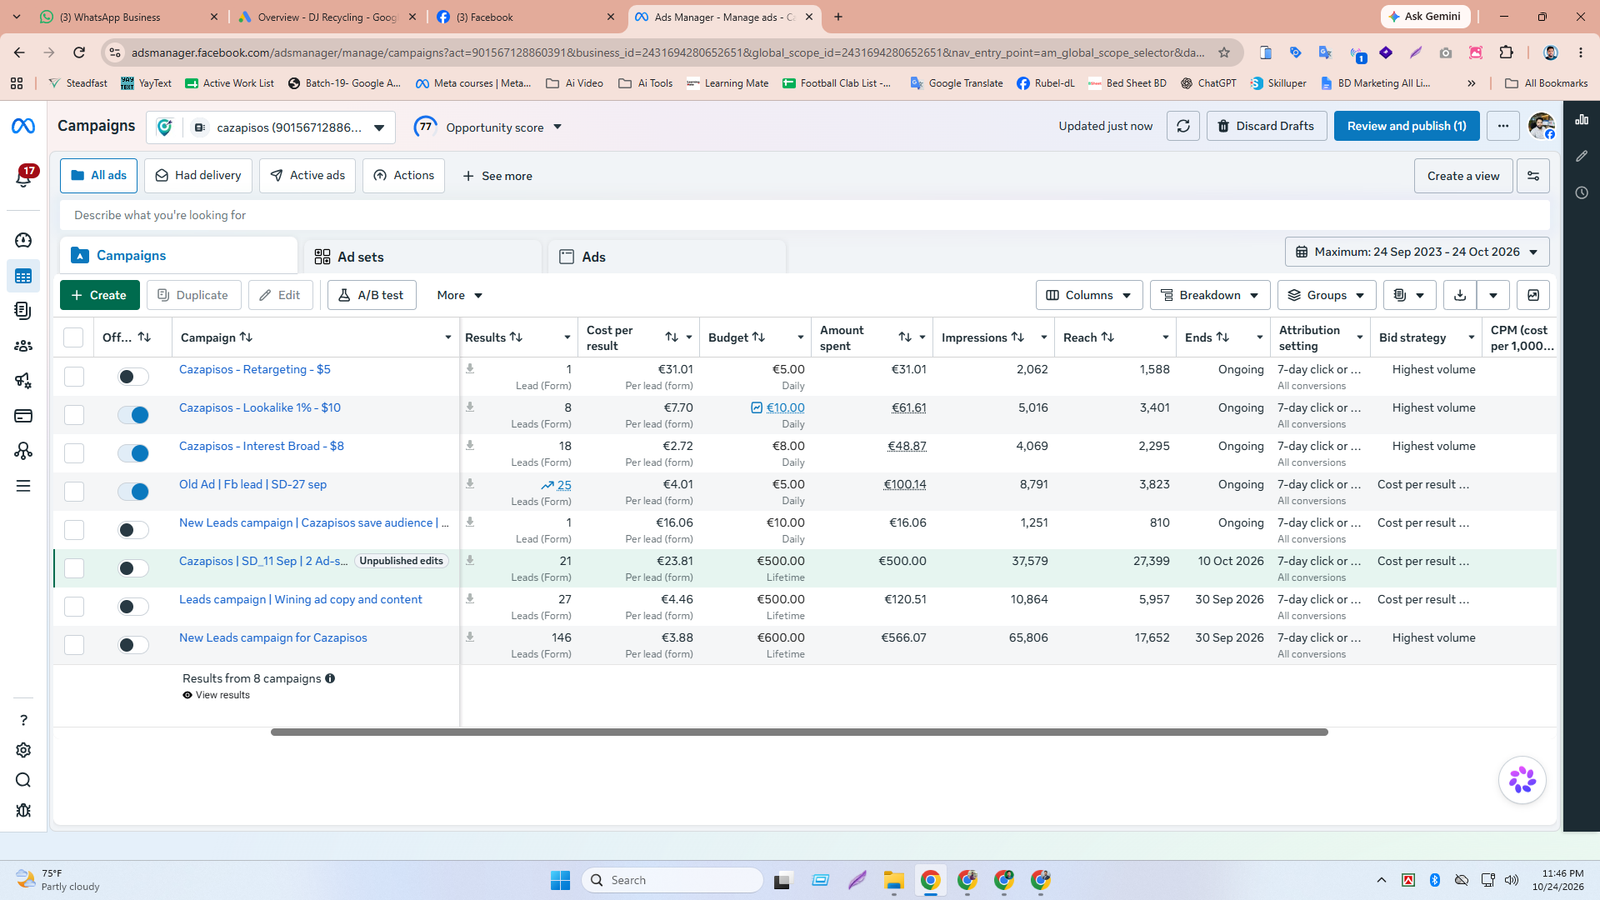
Task: Click the filter settings icon beside Create a view
Action: click(1533, 176)
